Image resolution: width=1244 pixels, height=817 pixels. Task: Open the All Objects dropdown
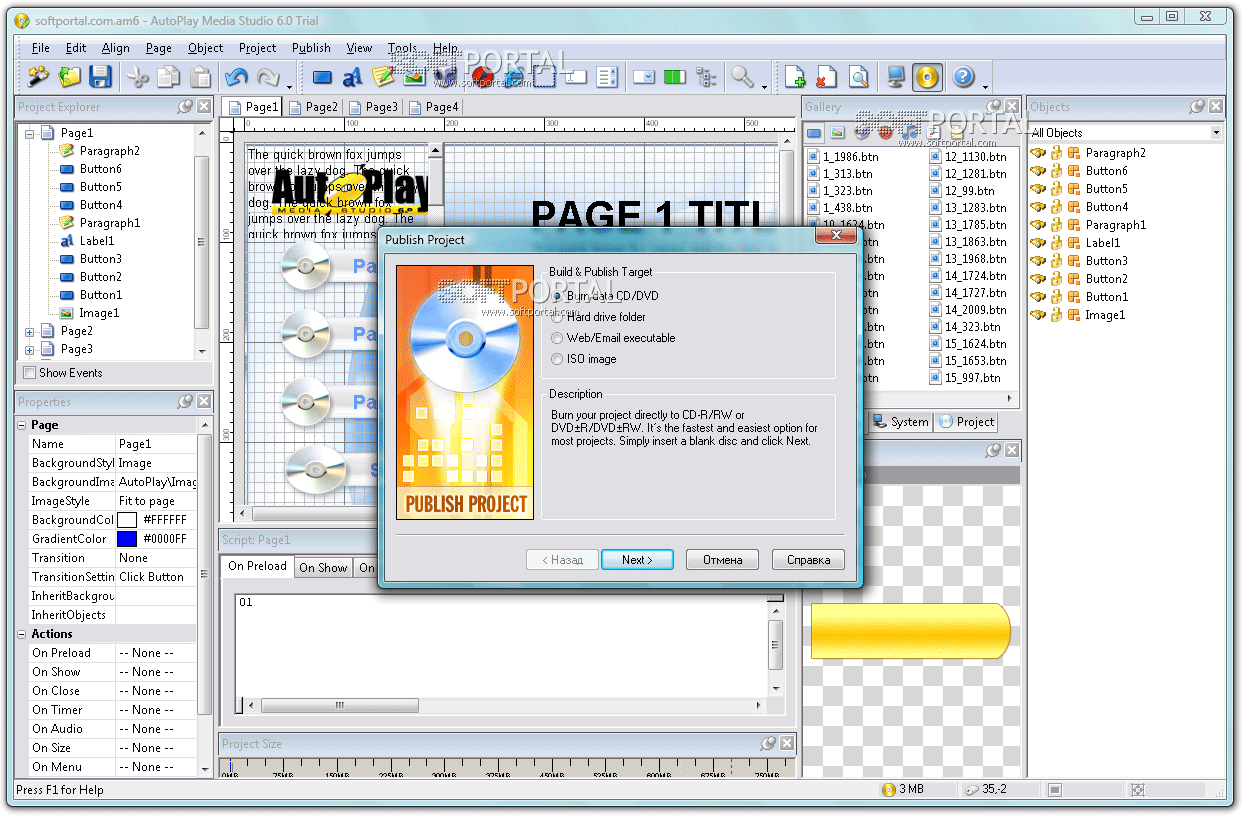pyautogui.click(x=1216, y=132)
